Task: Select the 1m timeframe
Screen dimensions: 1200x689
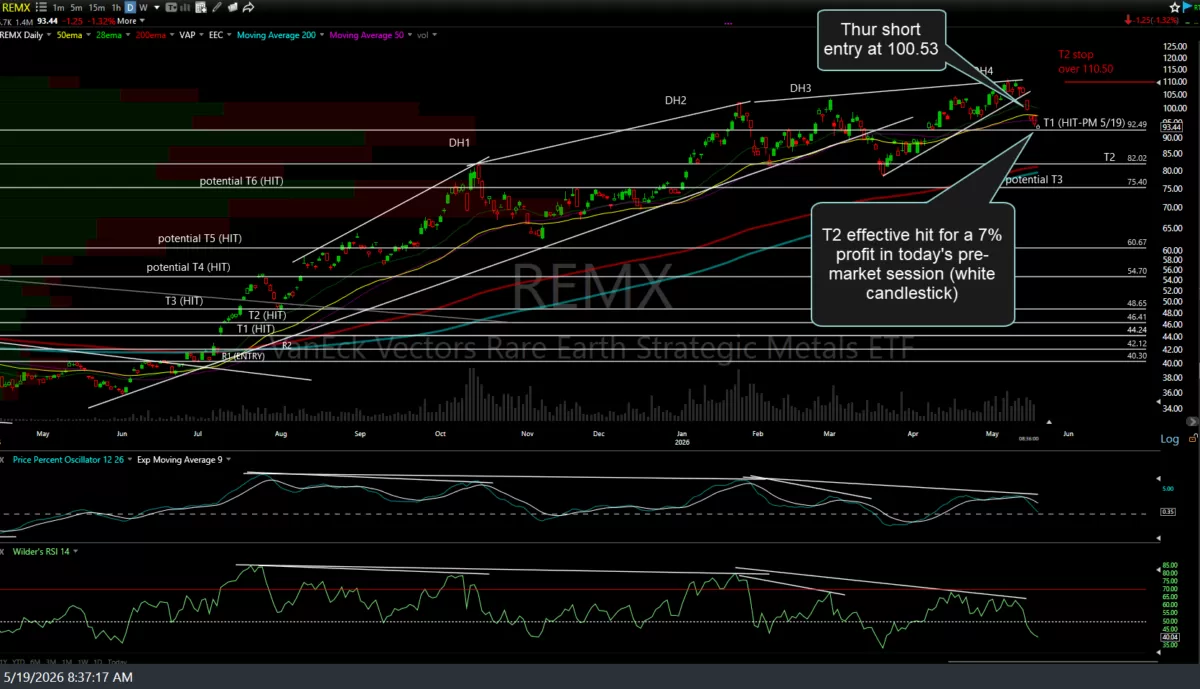Action: pos(58,7)
